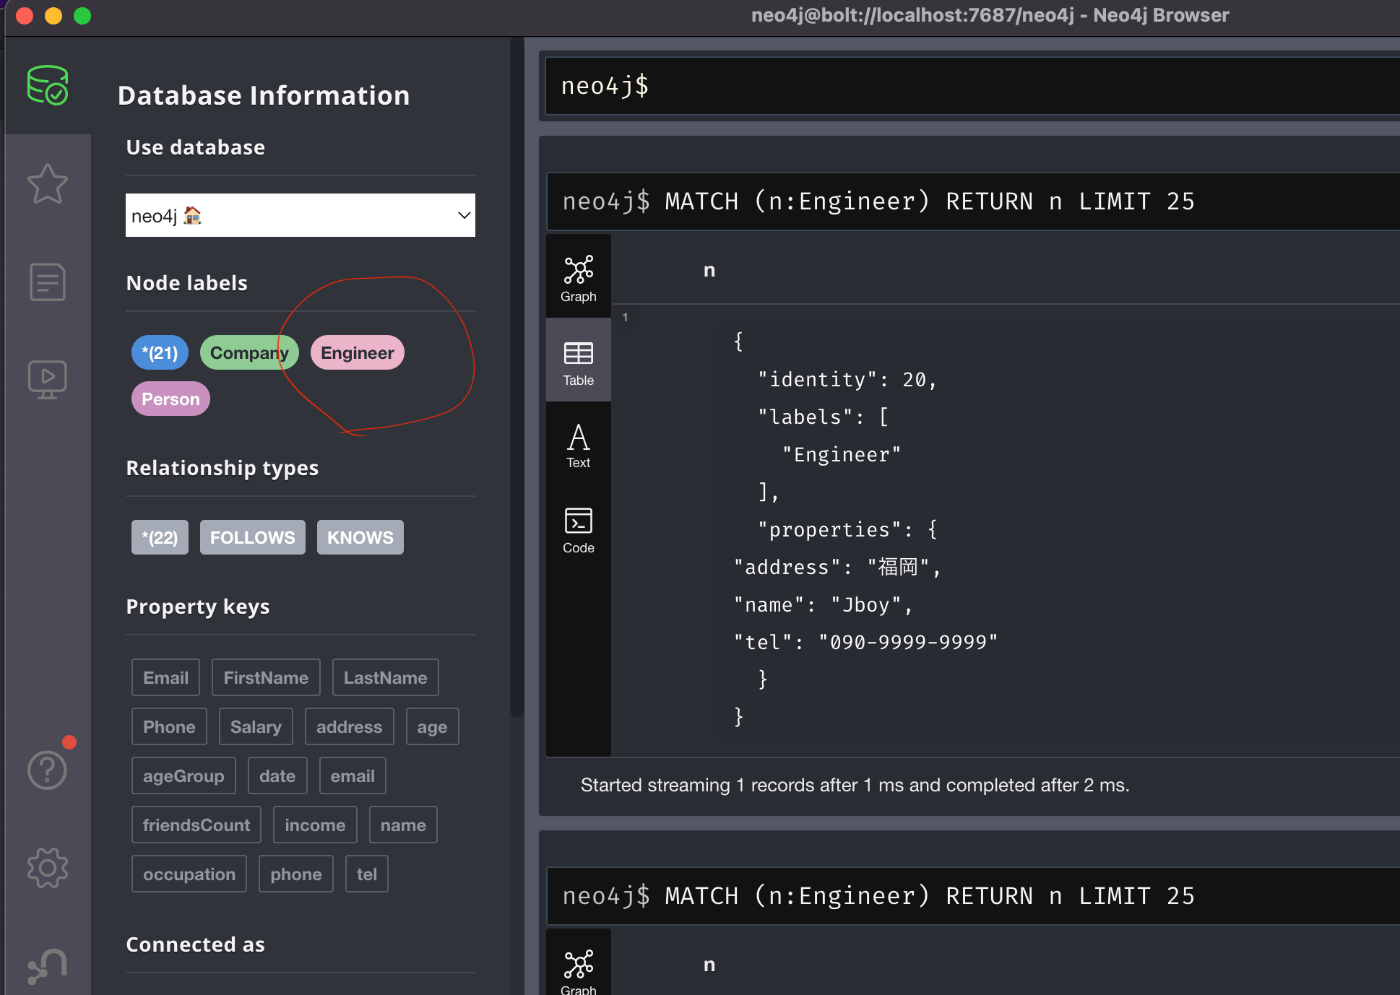Click the ageGroup property key
Screen dimensions: 1400x995
(x=184, y=775)
